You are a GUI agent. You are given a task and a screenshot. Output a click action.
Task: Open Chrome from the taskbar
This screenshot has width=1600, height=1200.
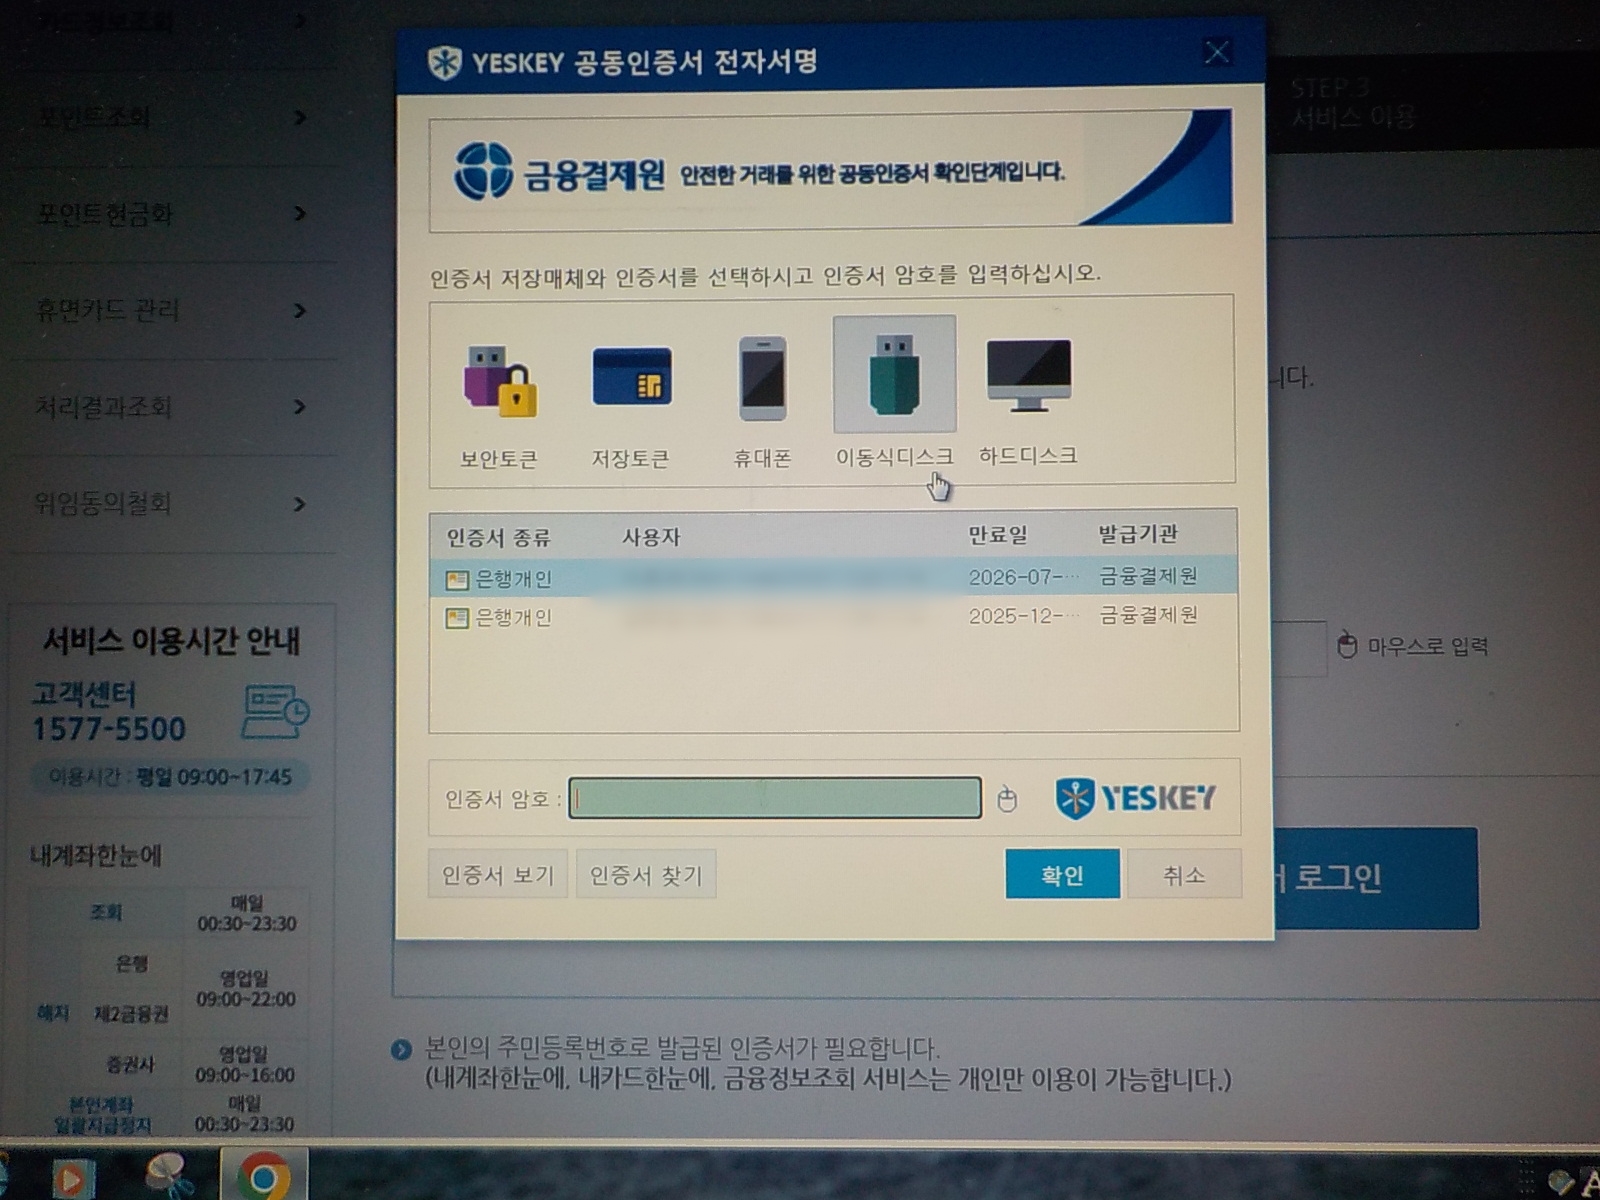pyautogui.click(x=264, y=1175)
